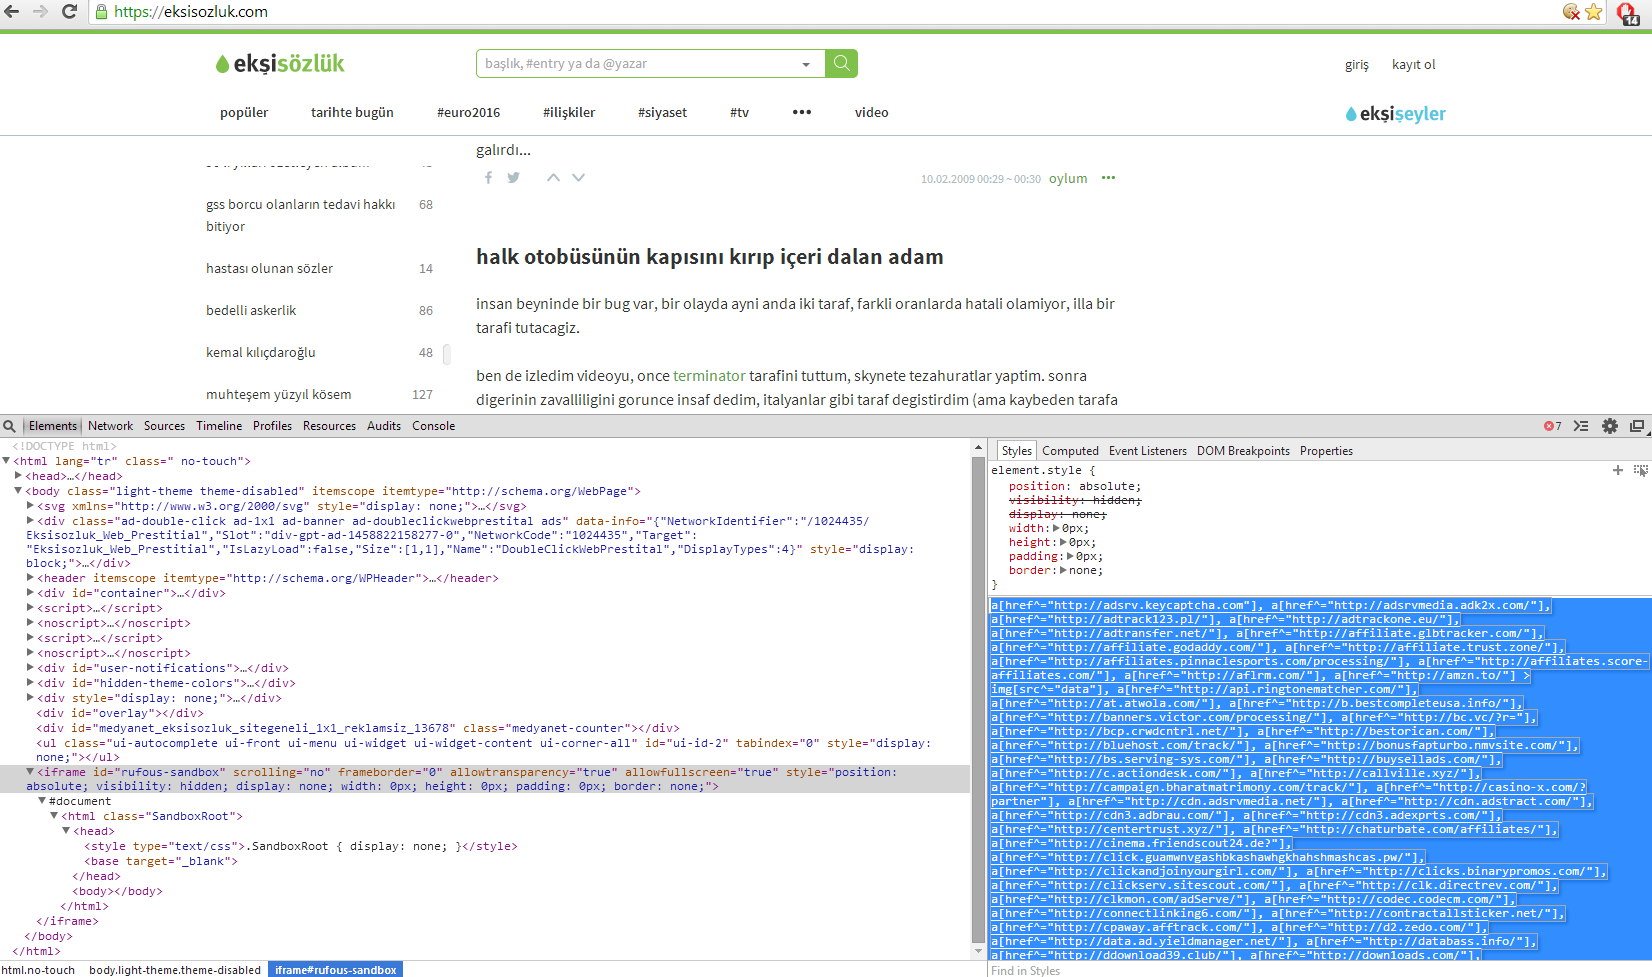
Task: Expand the div id="container" node
Action: pos(30,593)
